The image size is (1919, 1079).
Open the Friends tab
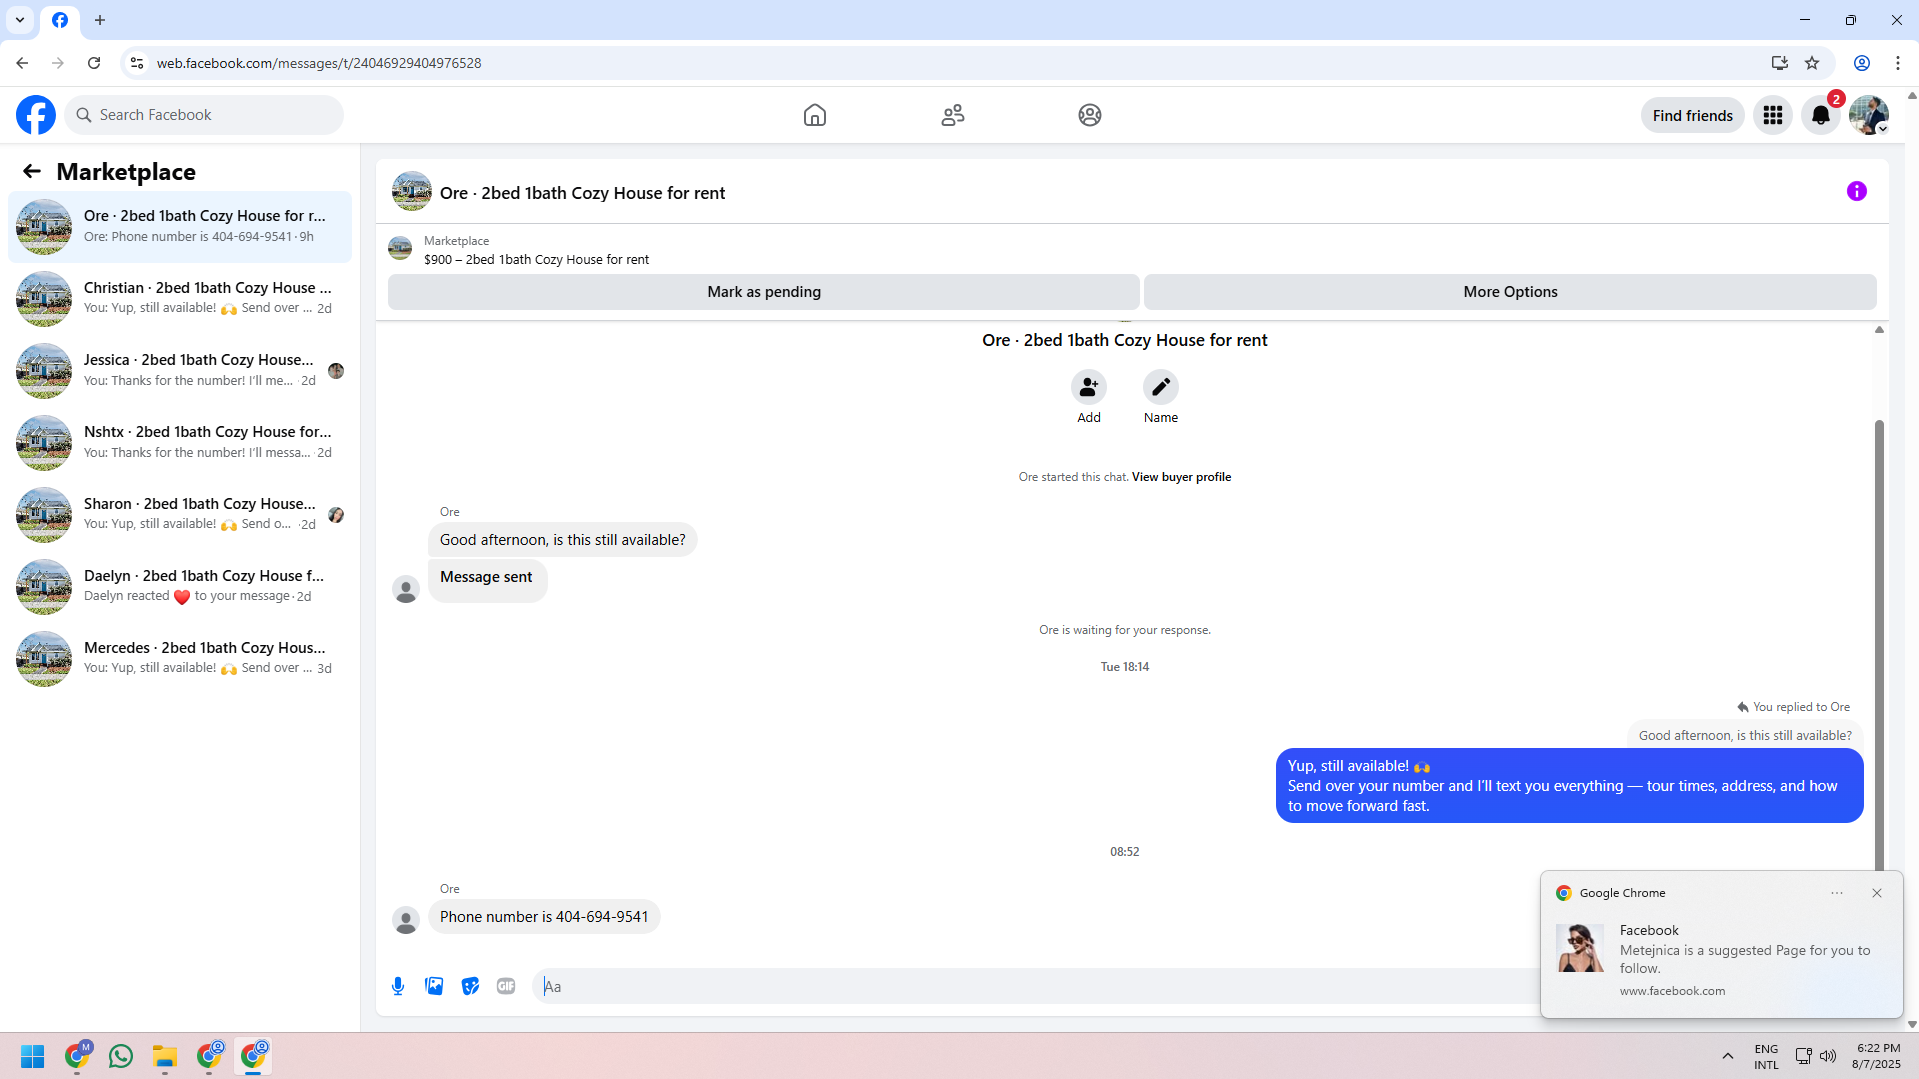[x=952, y=115]
